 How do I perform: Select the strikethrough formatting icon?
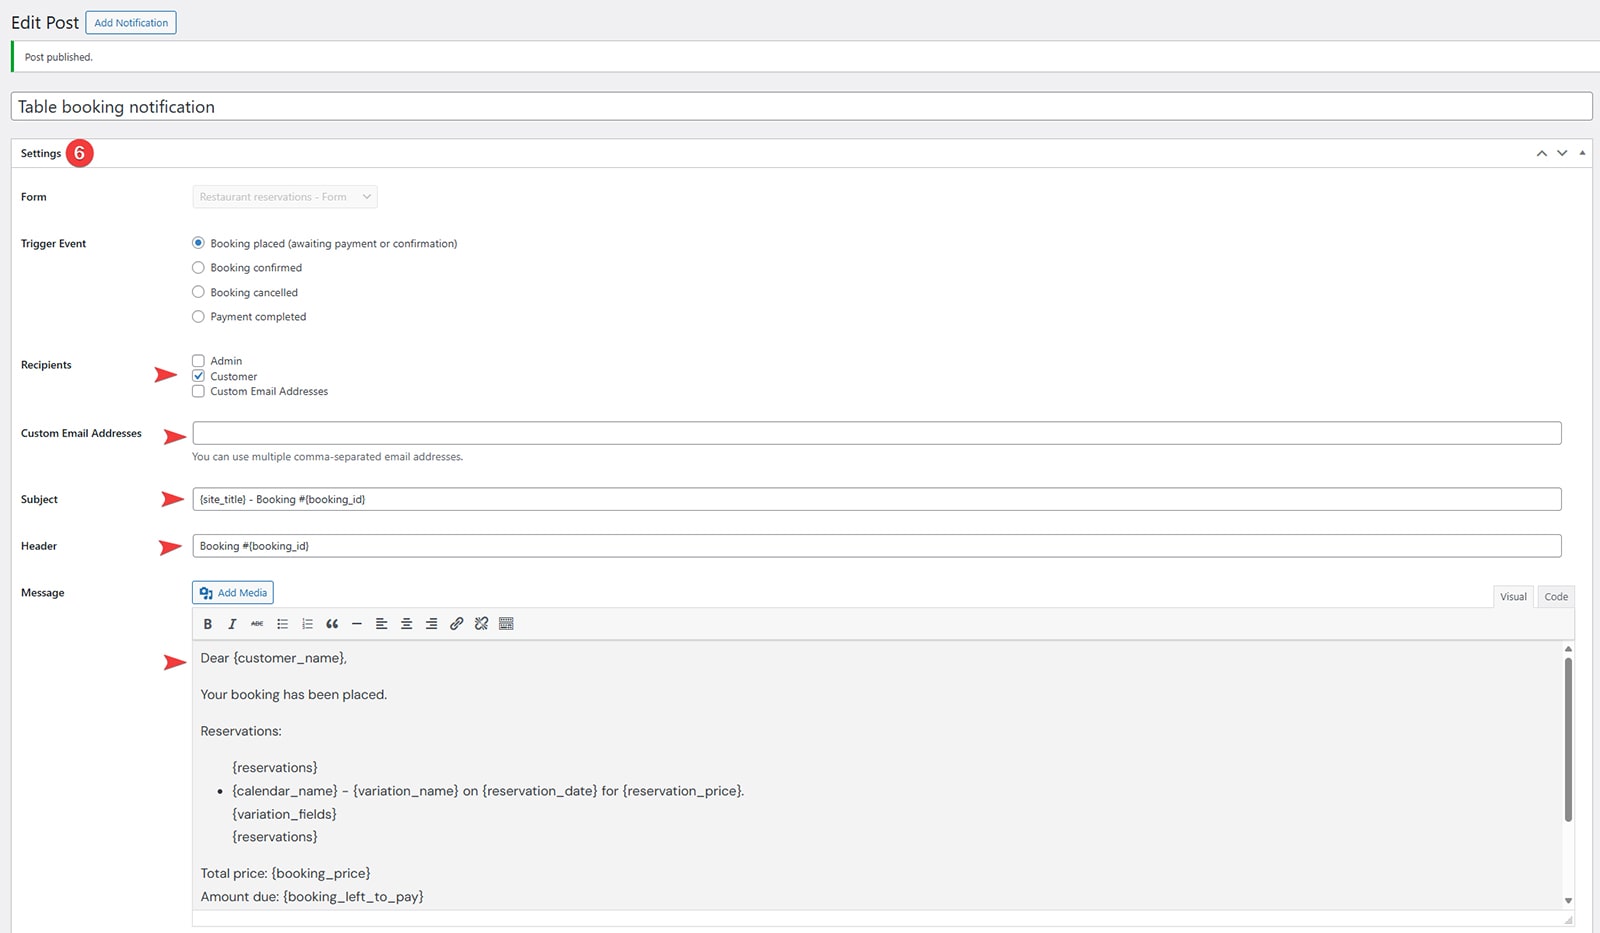(x=257, y=623)
